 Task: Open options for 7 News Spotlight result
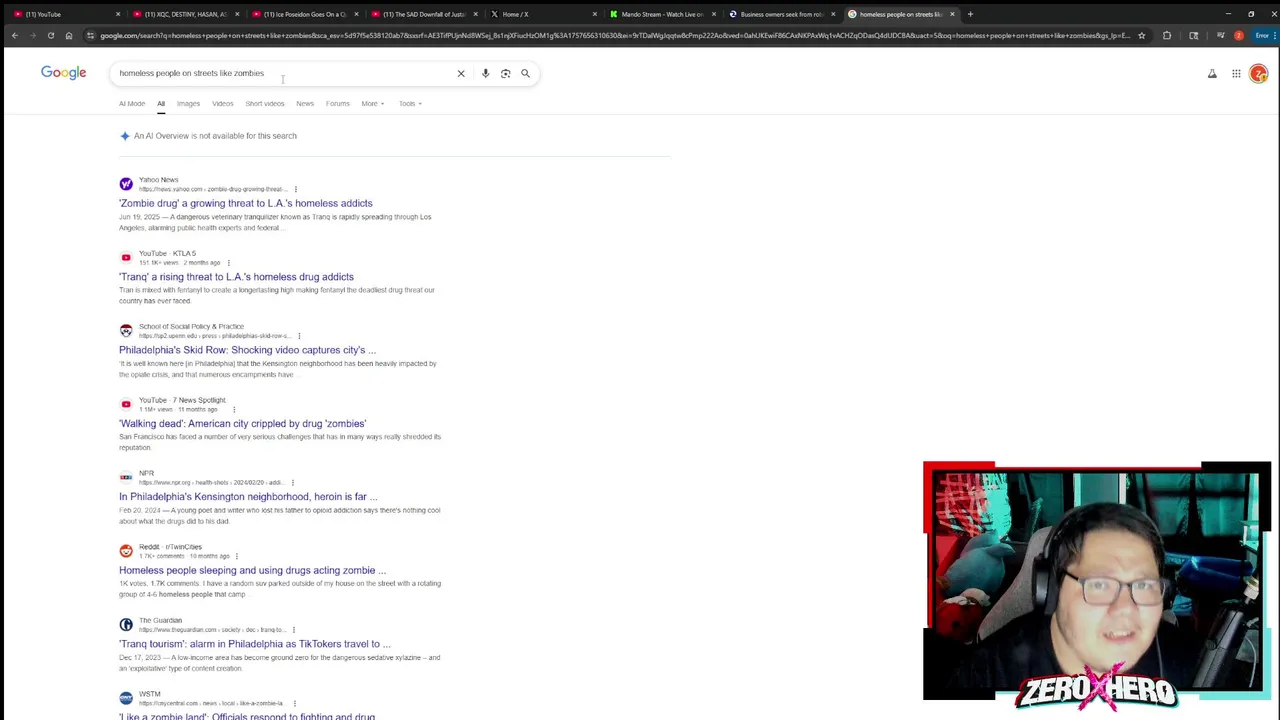[x=234, y=409]
